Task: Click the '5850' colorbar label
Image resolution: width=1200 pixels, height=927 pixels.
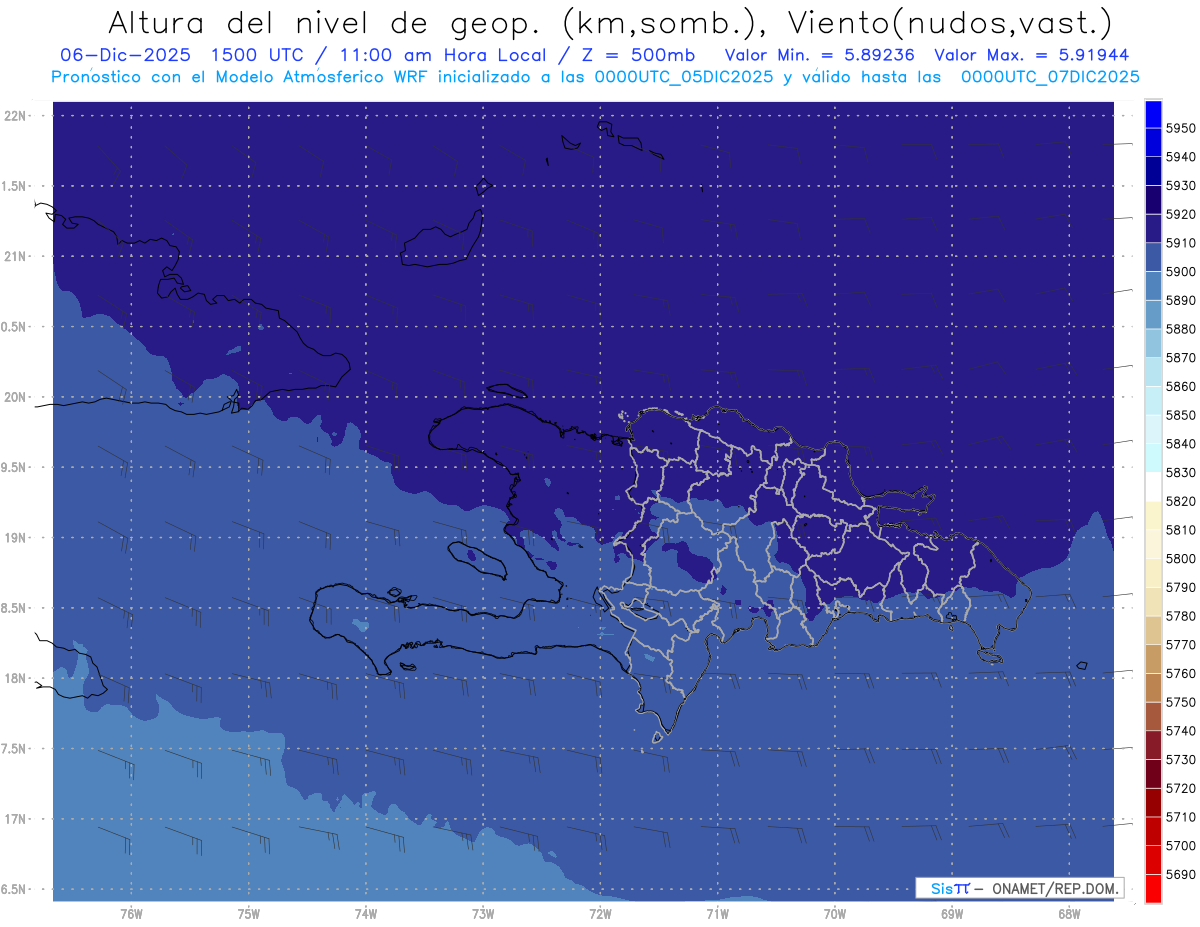Action: [x=1181, y=415]
